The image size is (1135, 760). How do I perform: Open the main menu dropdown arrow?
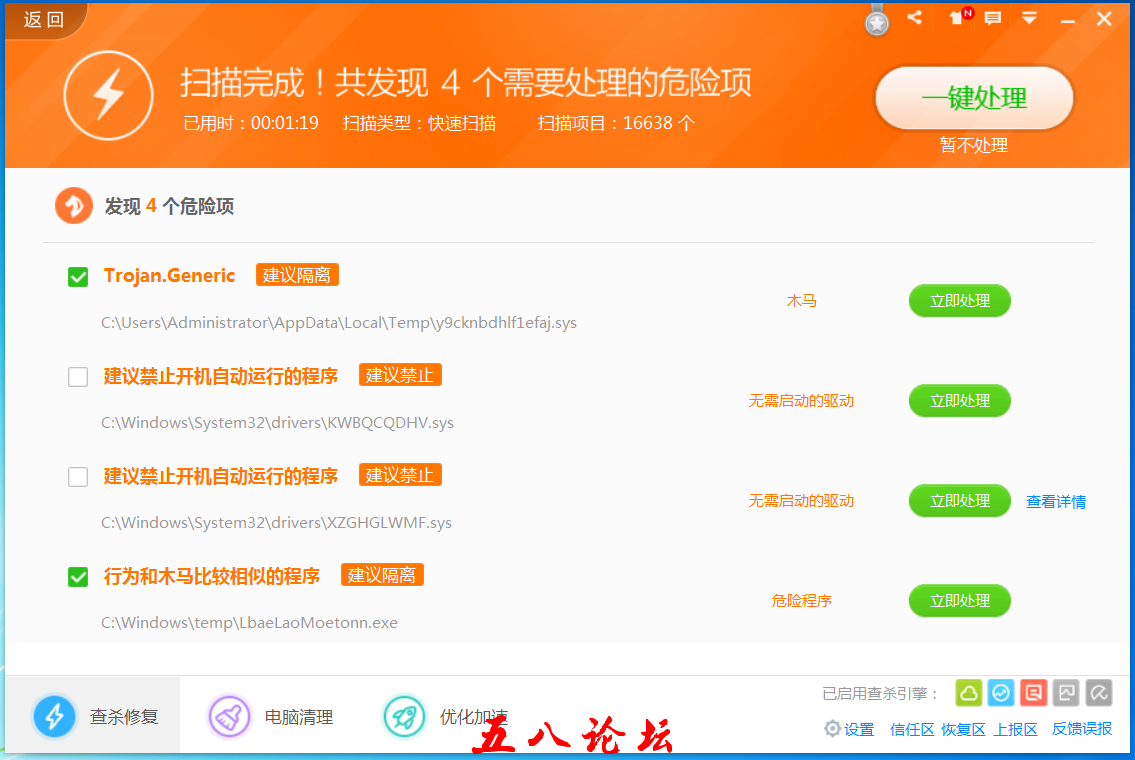tap(1029, 18)
